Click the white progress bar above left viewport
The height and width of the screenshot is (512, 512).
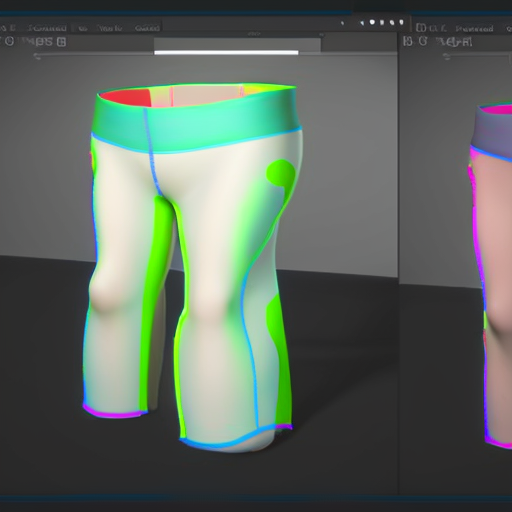coord(226,52)
